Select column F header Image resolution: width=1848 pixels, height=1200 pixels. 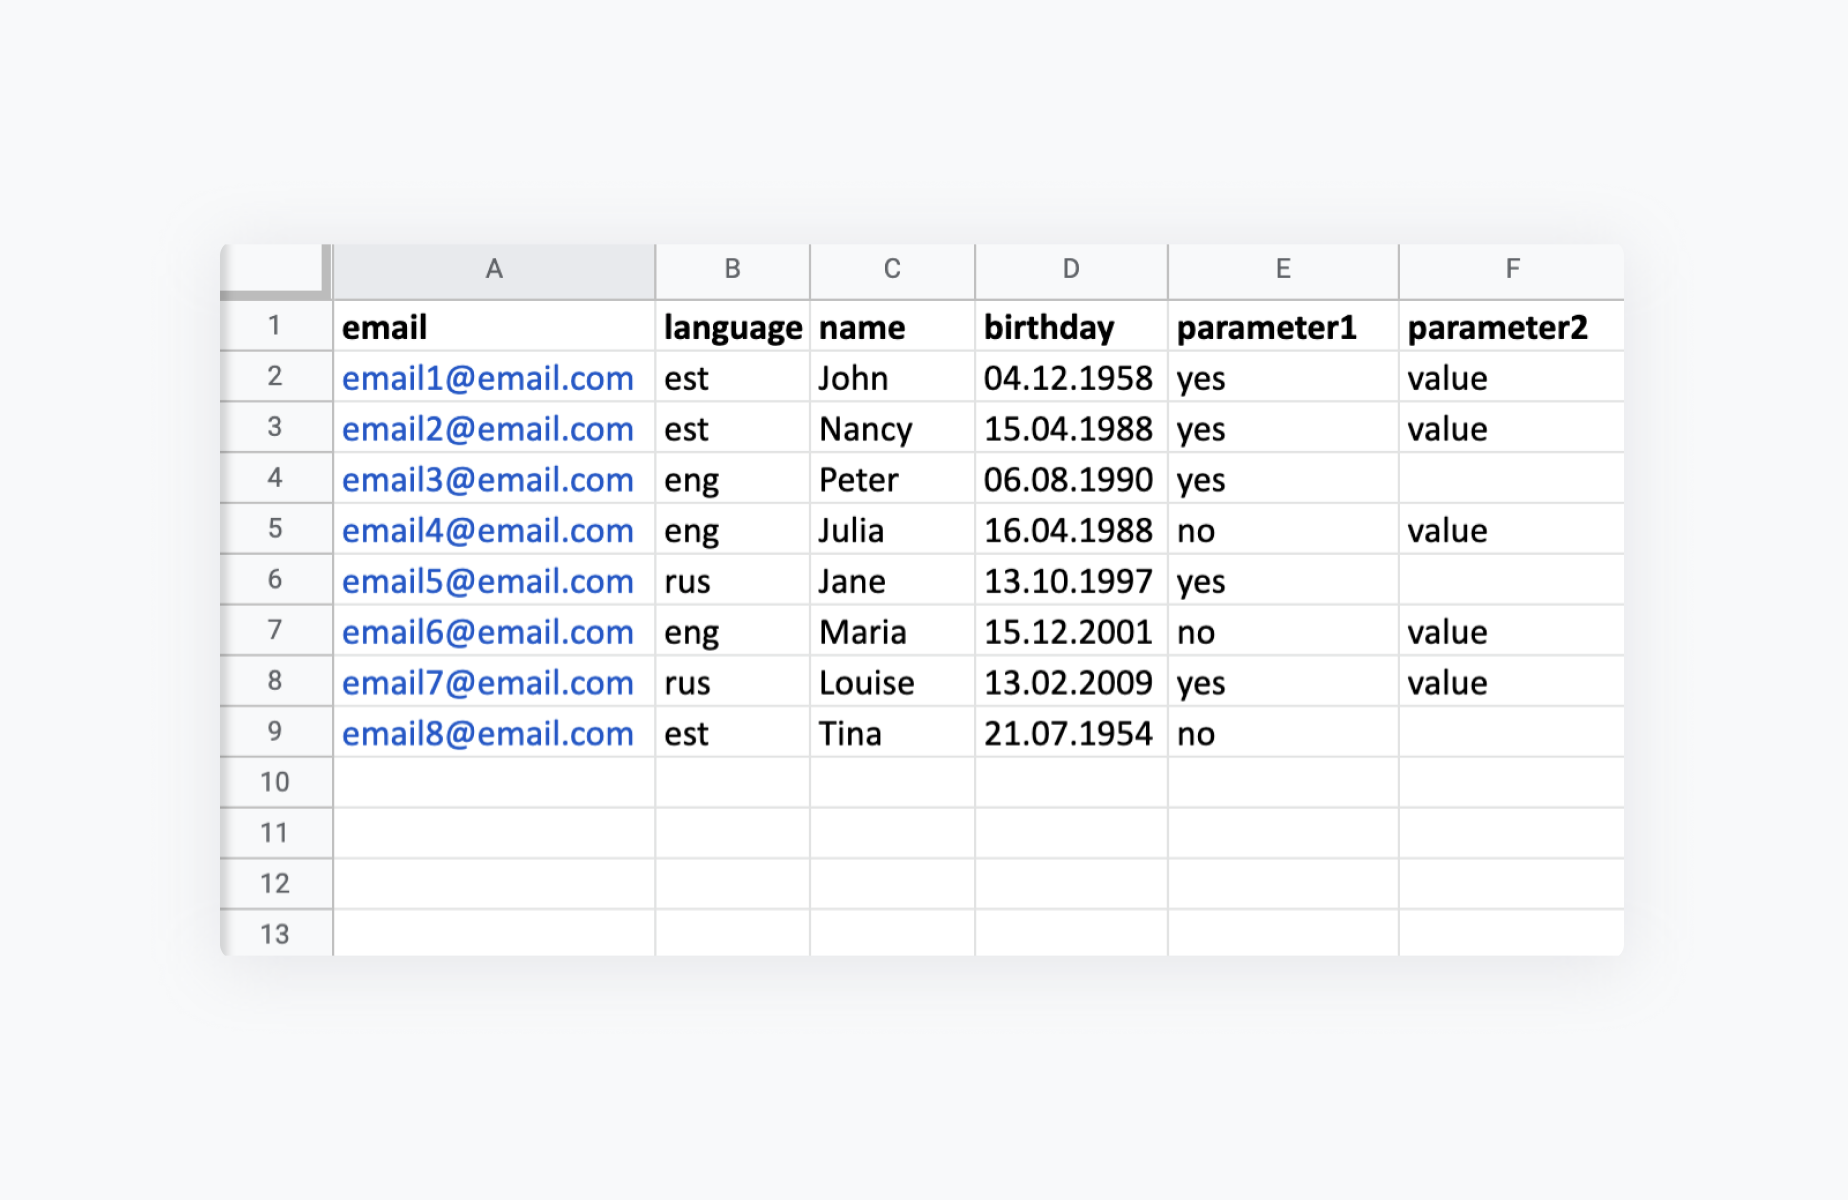pos(1511,270)
